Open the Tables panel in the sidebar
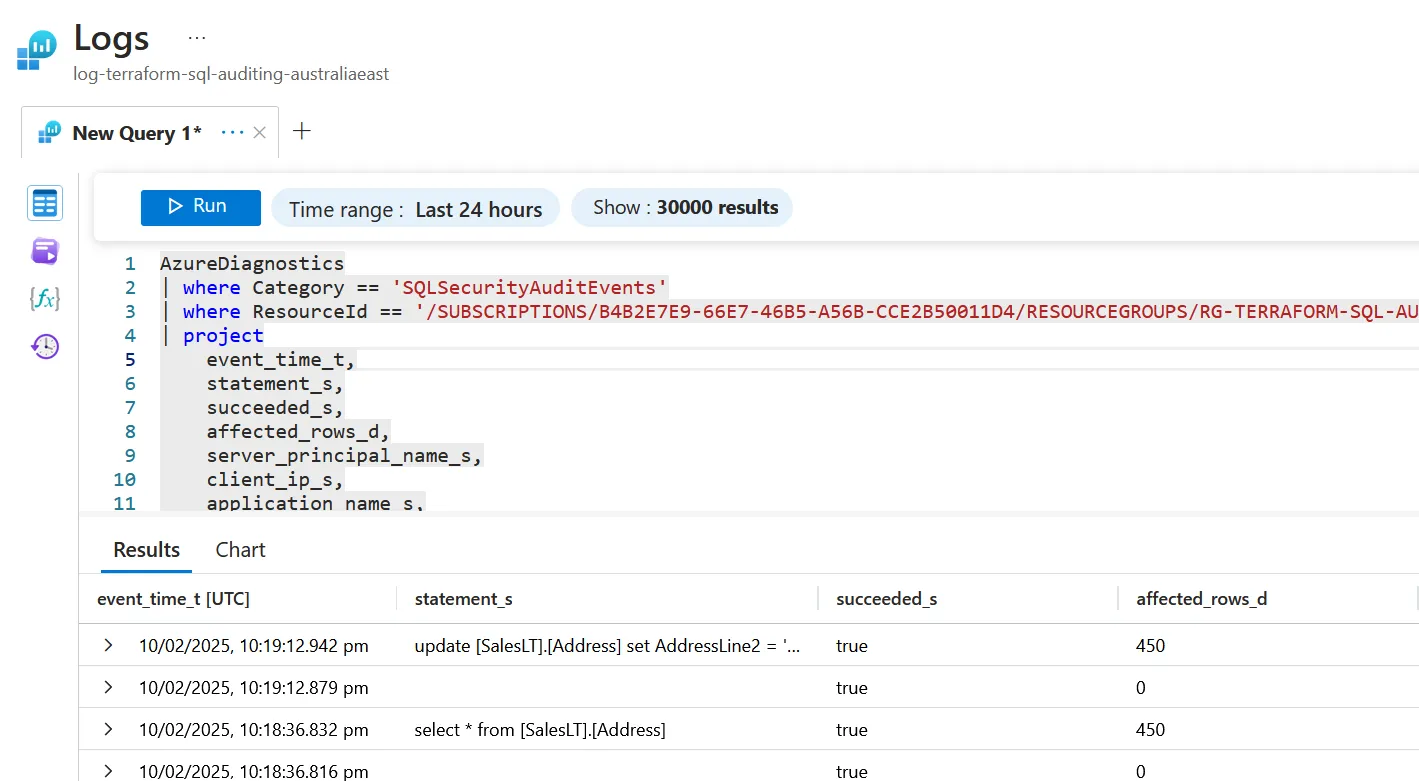 point(44,202)
